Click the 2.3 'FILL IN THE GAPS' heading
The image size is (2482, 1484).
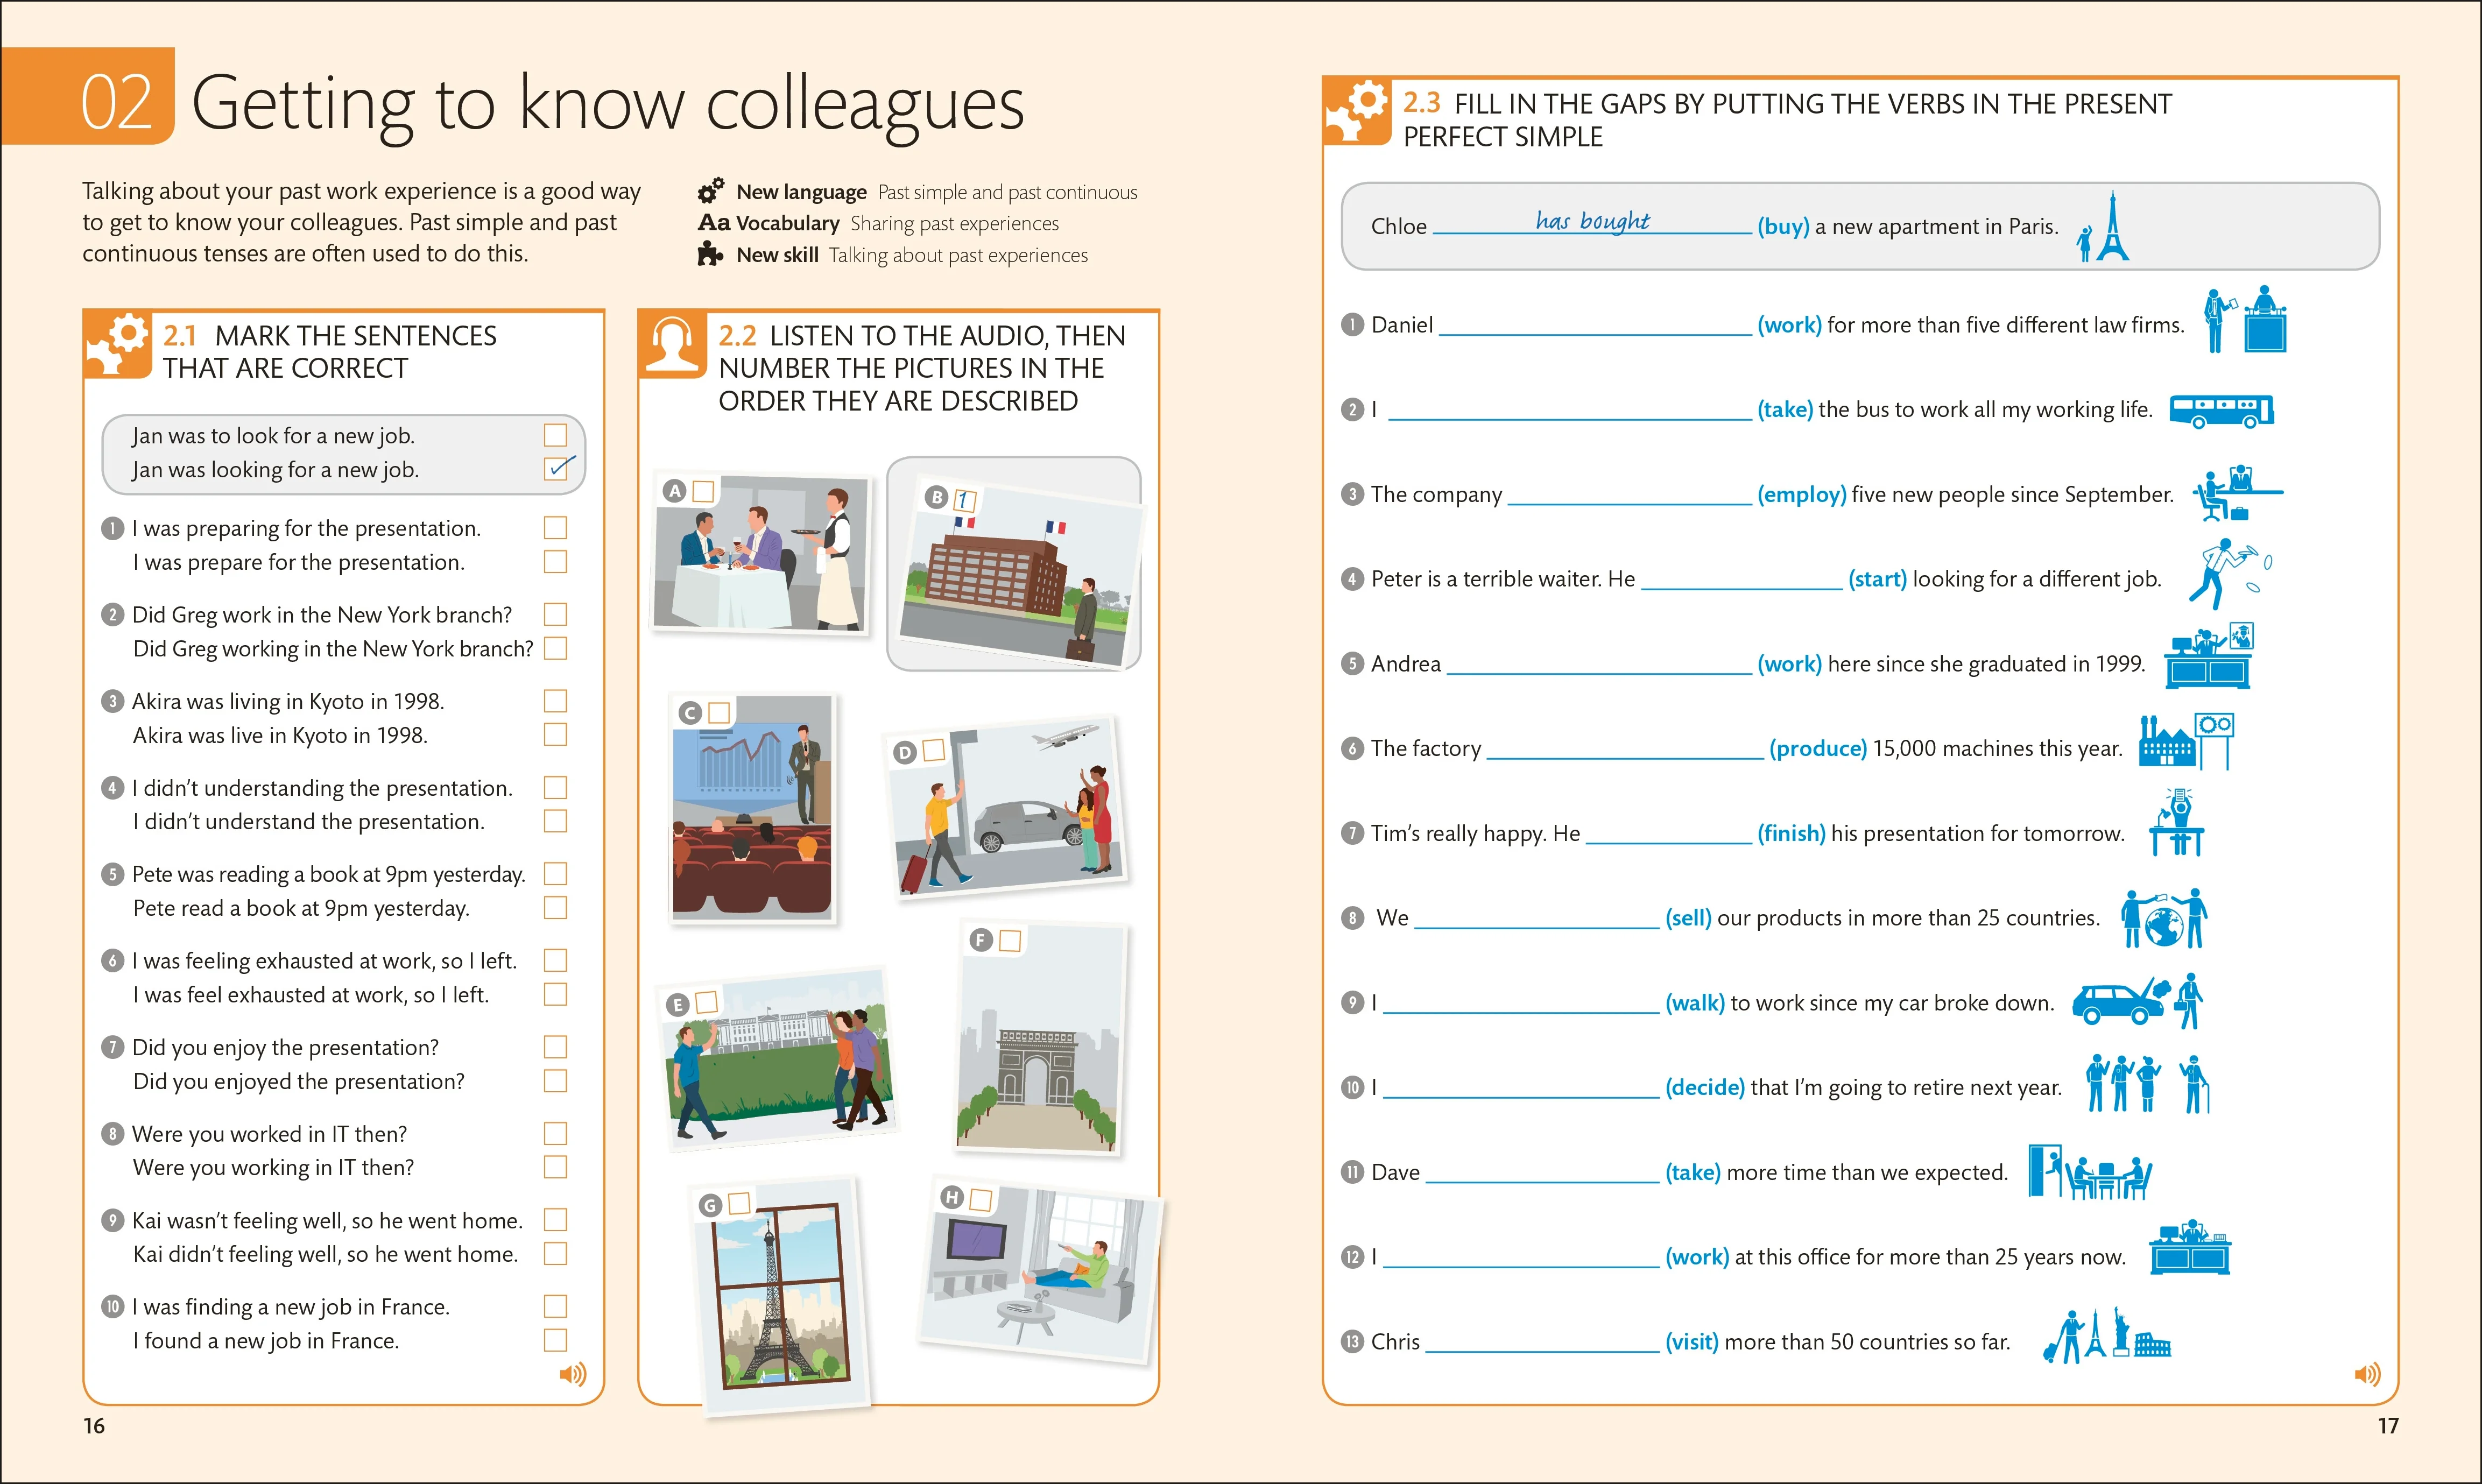[1787, 120]
